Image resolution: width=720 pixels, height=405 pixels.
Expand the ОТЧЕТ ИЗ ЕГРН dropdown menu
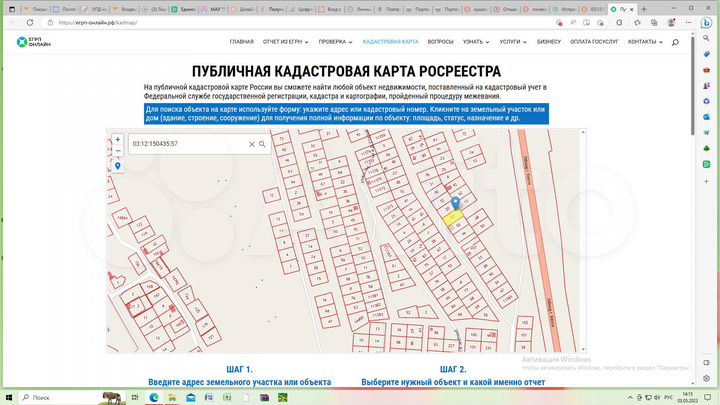coord(285,42)
